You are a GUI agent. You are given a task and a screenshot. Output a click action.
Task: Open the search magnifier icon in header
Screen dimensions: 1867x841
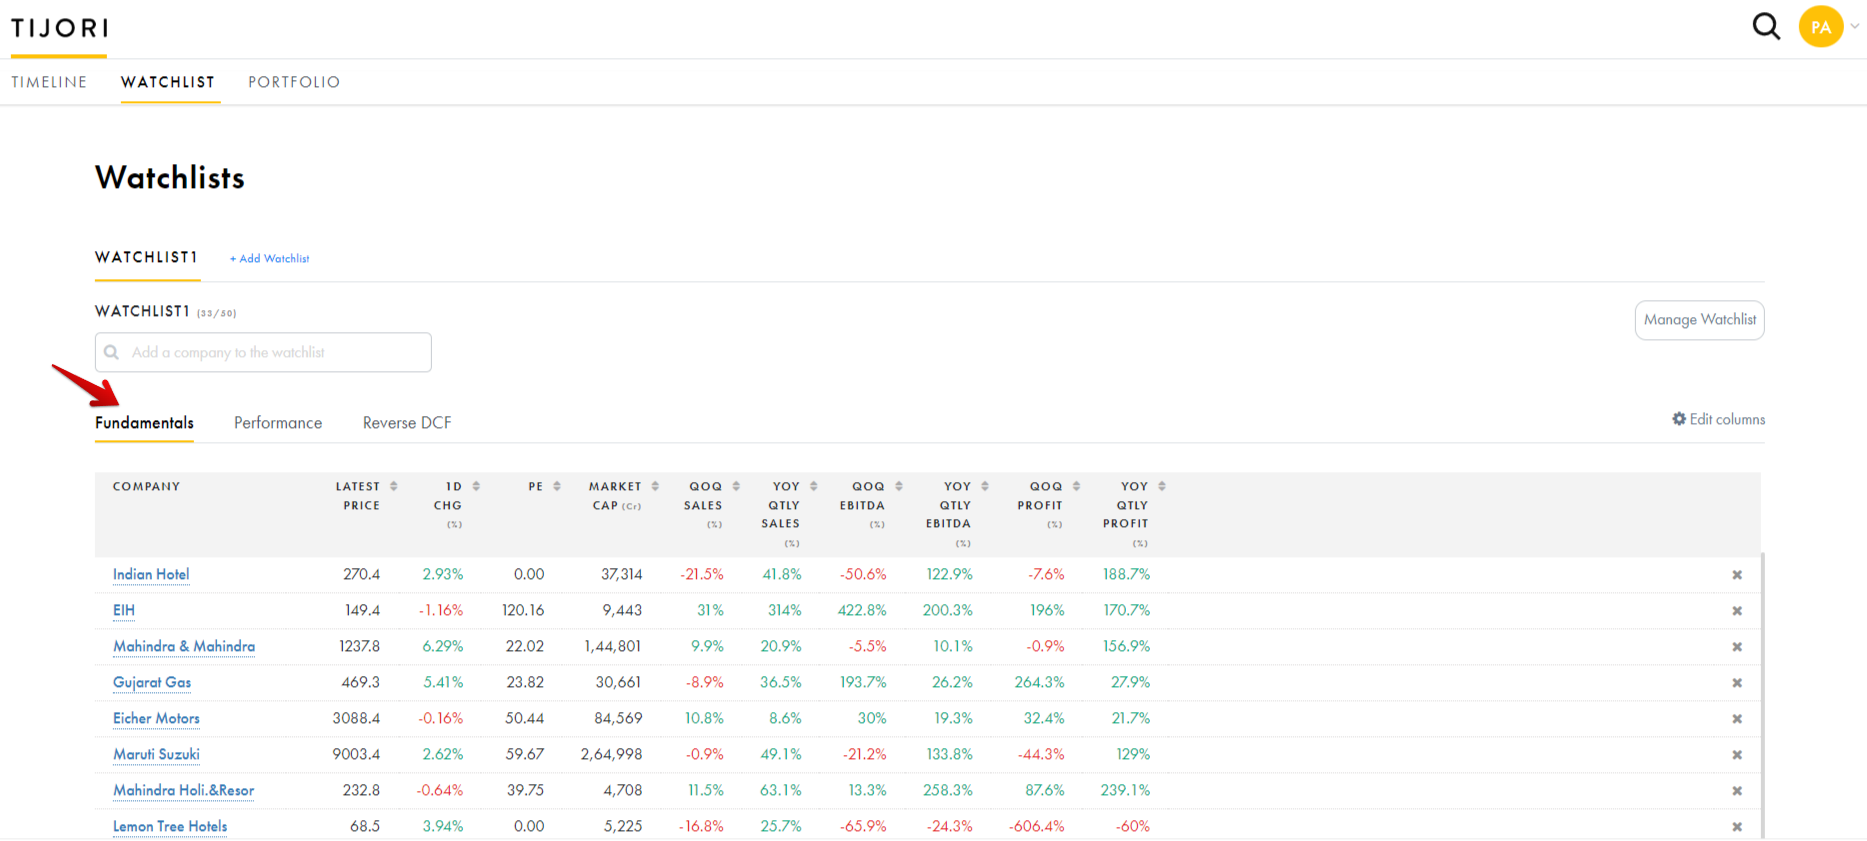1766,26
